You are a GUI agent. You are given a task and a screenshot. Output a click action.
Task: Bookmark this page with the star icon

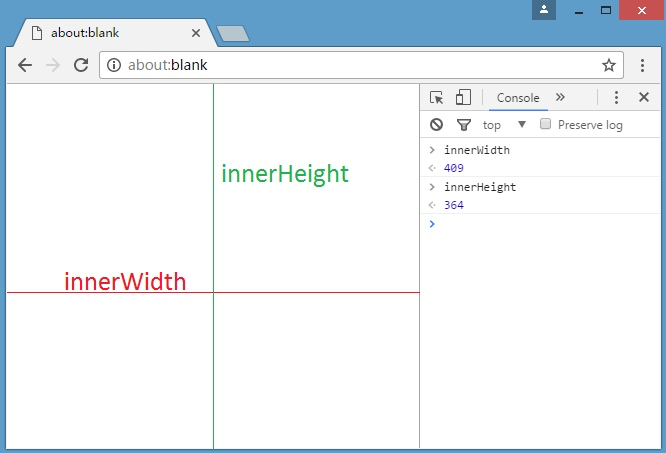click(608, 65)
